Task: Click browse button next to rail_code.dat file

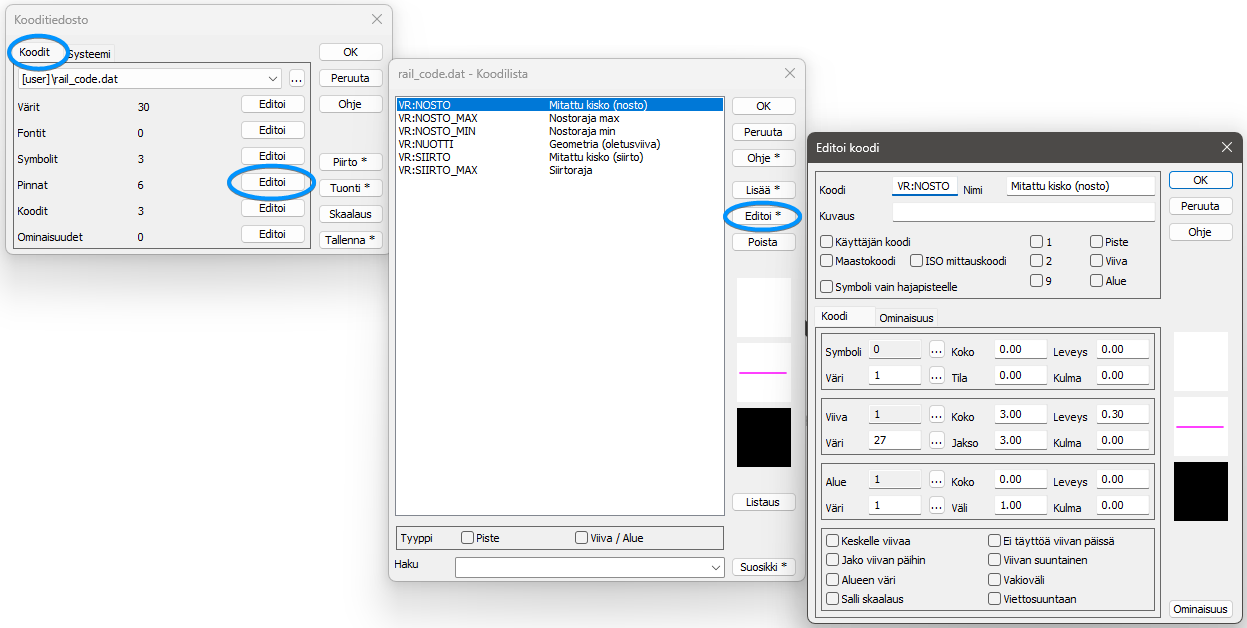Action: 296,78
